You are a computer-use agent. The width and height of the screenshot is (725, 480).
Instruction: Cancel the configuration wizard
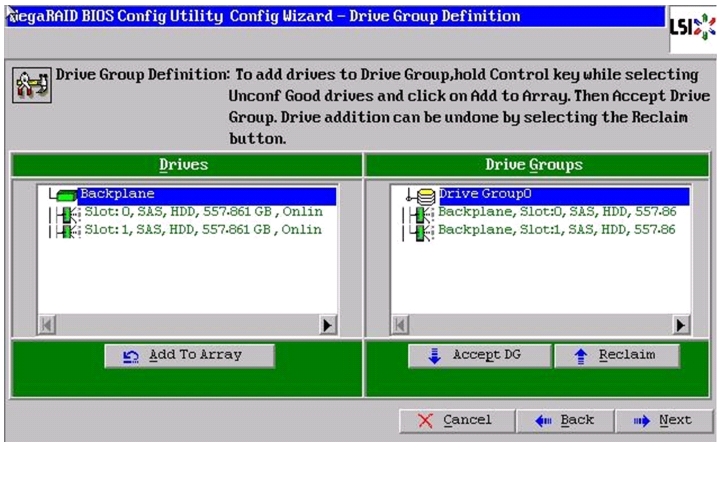(x=457, y=421)
